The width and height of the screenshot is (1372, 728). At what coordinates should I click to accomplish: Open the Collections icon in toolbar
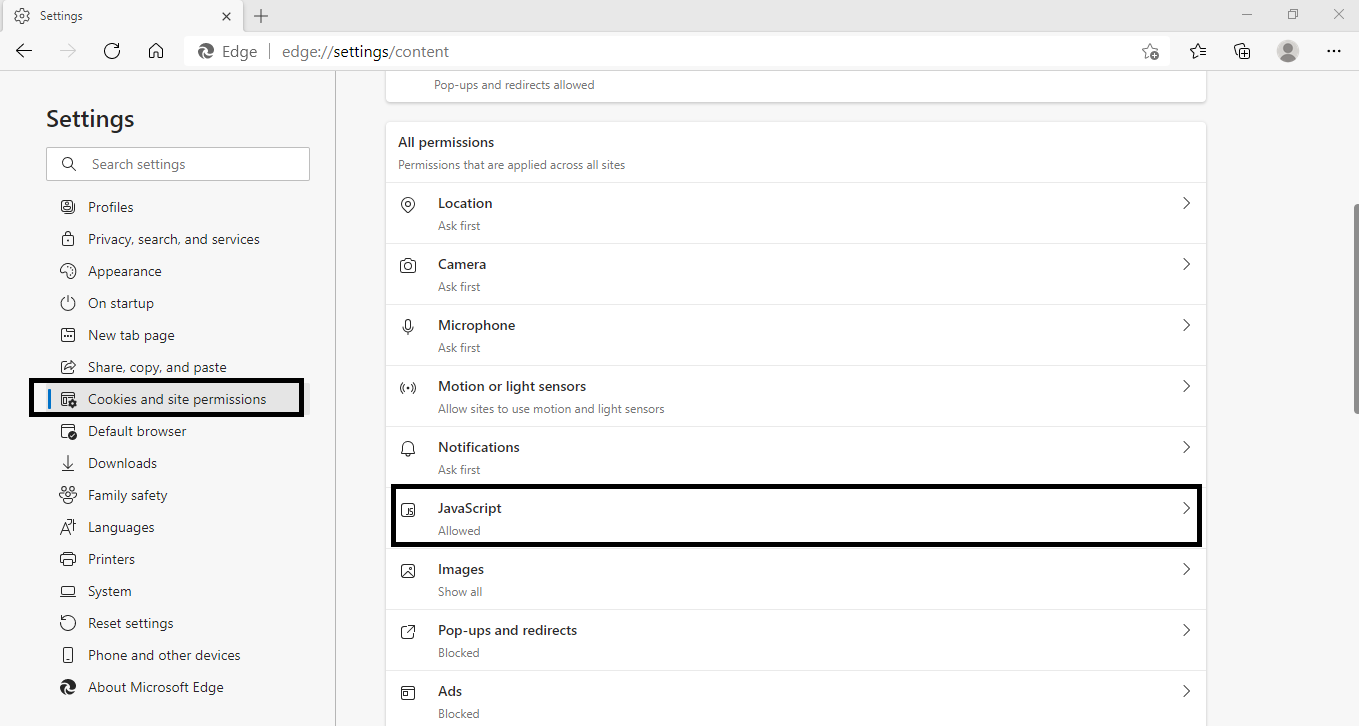[1242, 51]
